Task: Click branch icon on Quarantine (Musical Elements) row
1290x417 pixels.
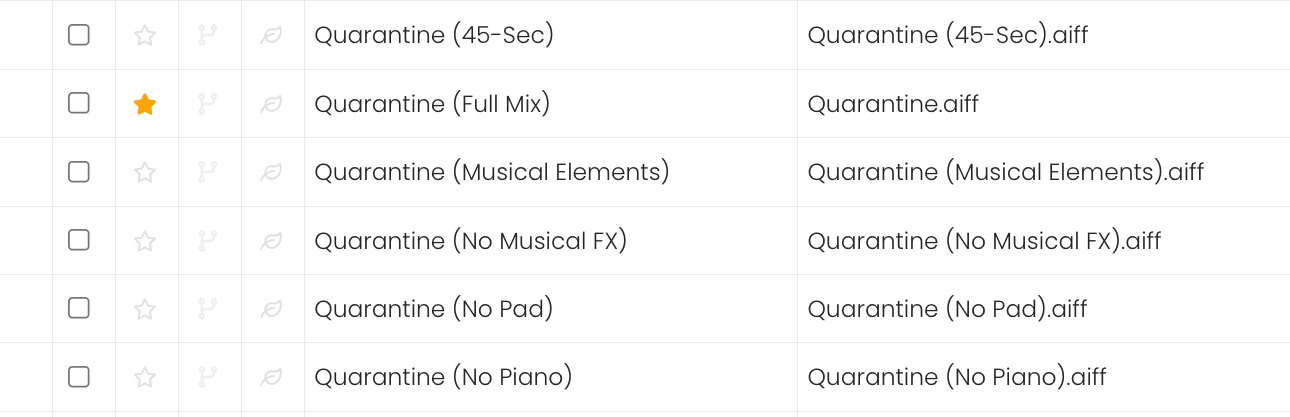Action: coord(207,172)
